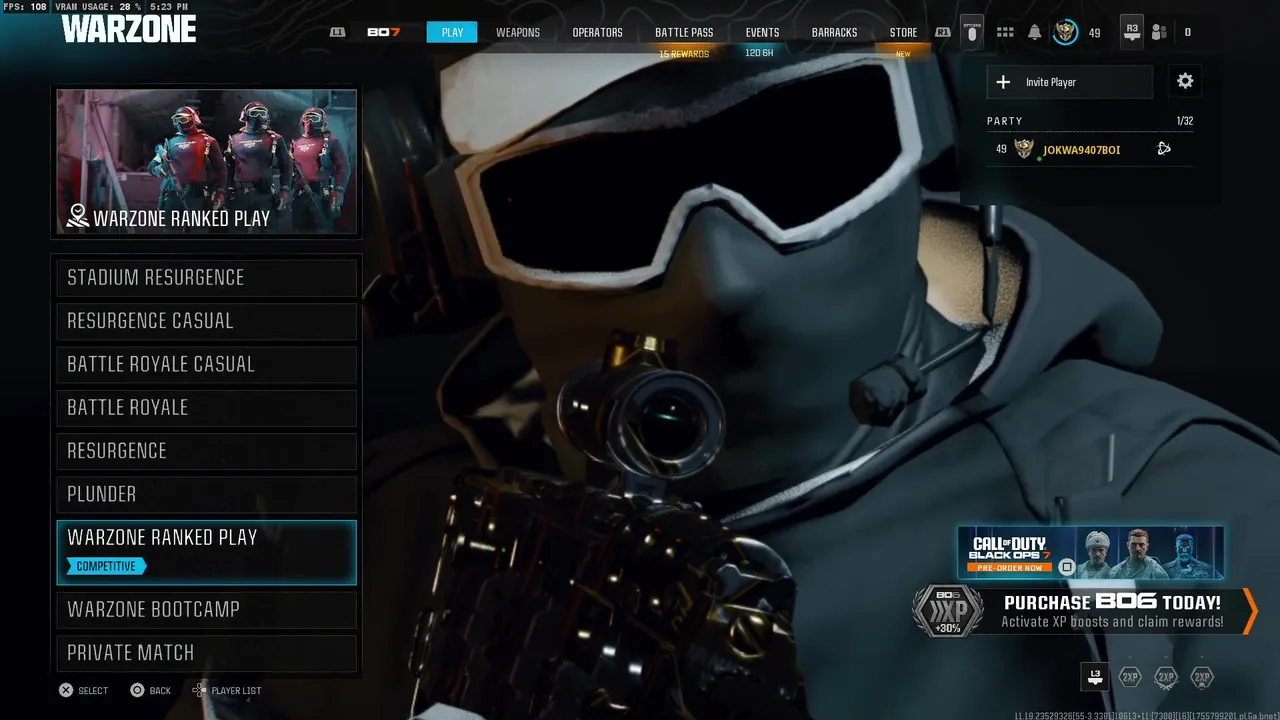Switch to the Weapons tab
This screenshot has height=720, width=1280.
coord(518,32)
